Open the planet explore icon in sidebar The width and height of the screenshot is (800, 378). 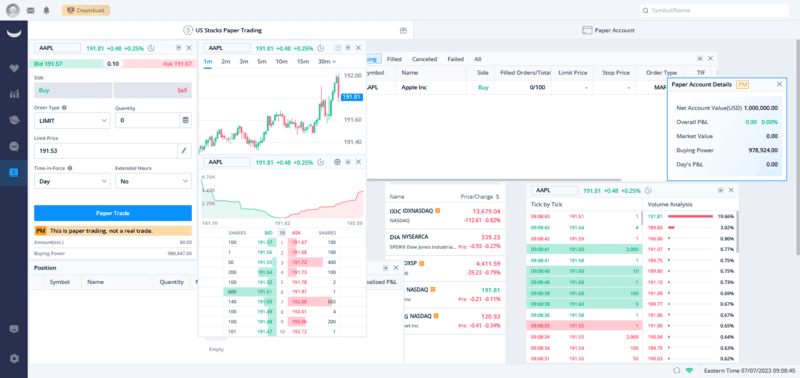click(14, 120)
